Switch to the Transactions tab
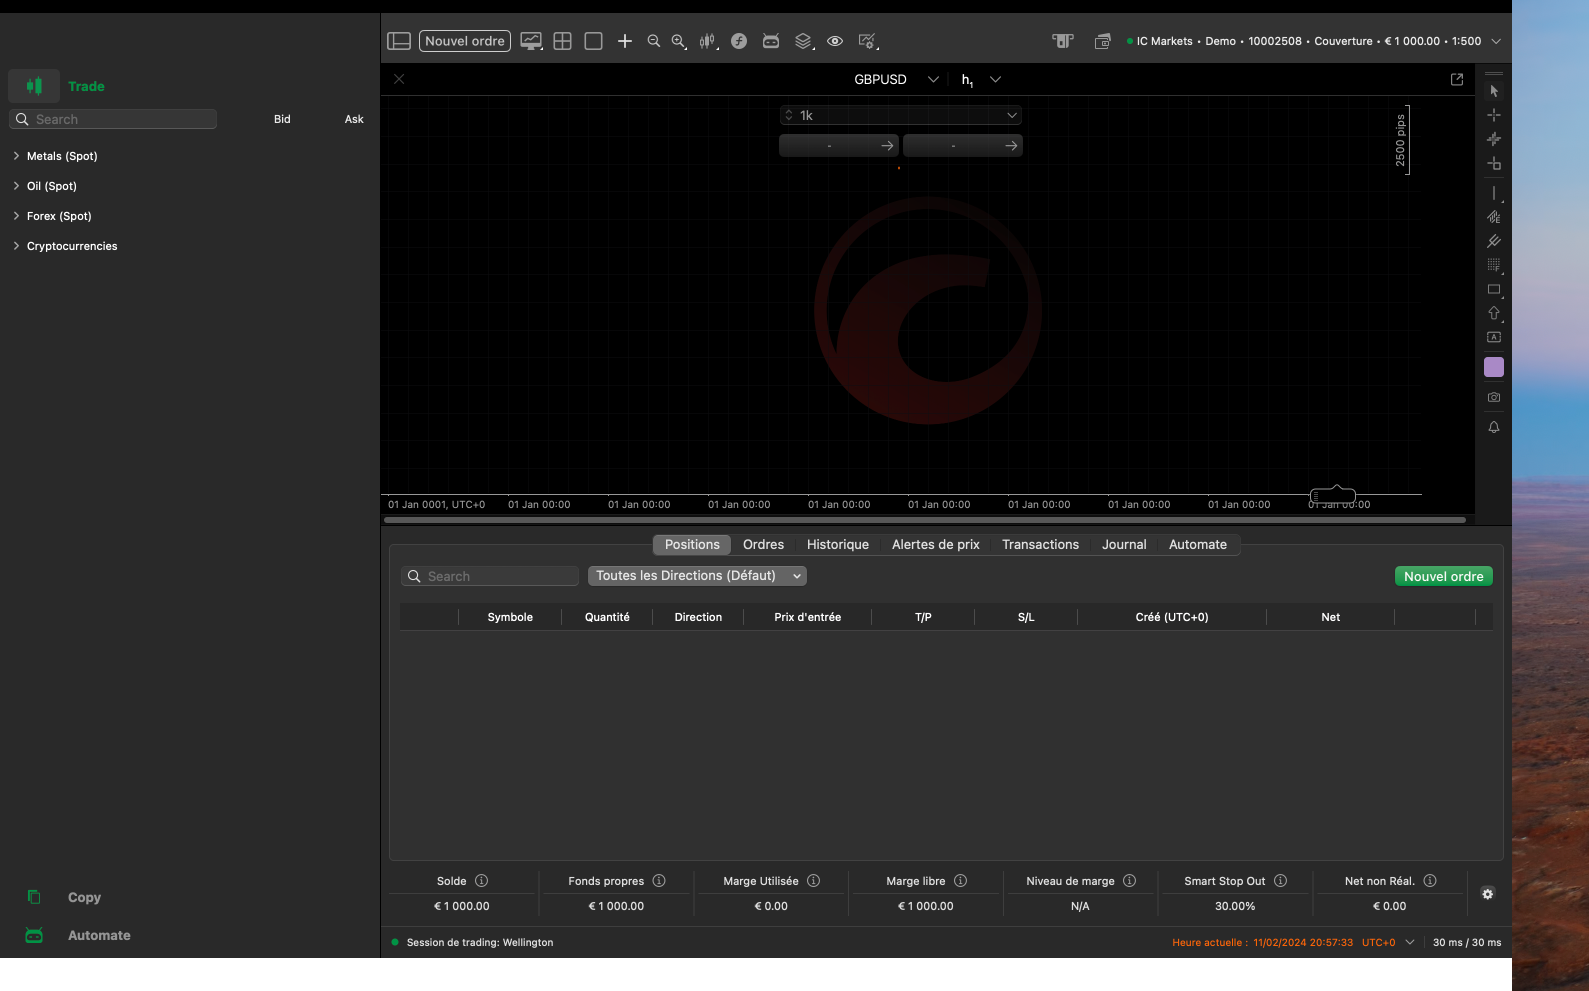Screen dimensions: 1589x991 click(1040, 545)
